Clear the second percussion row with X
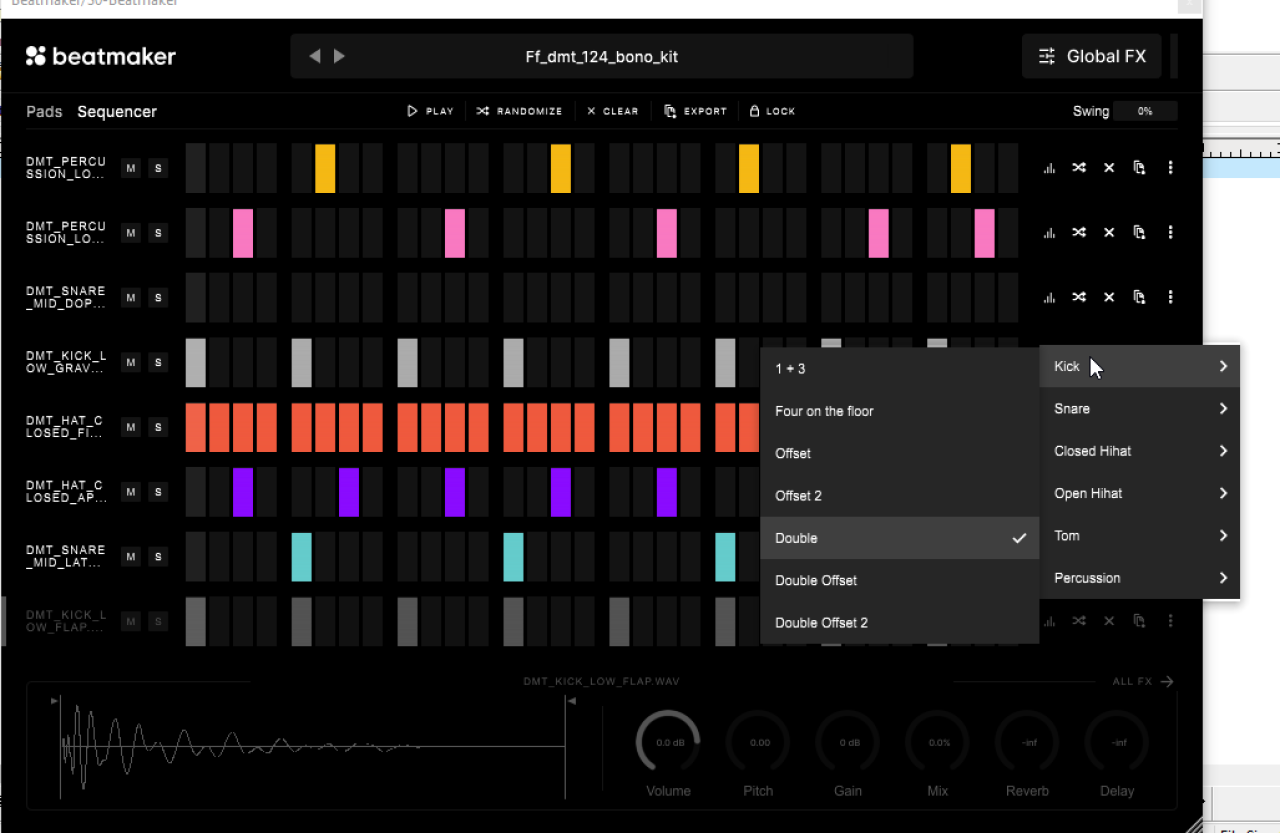 point(1109,232)
